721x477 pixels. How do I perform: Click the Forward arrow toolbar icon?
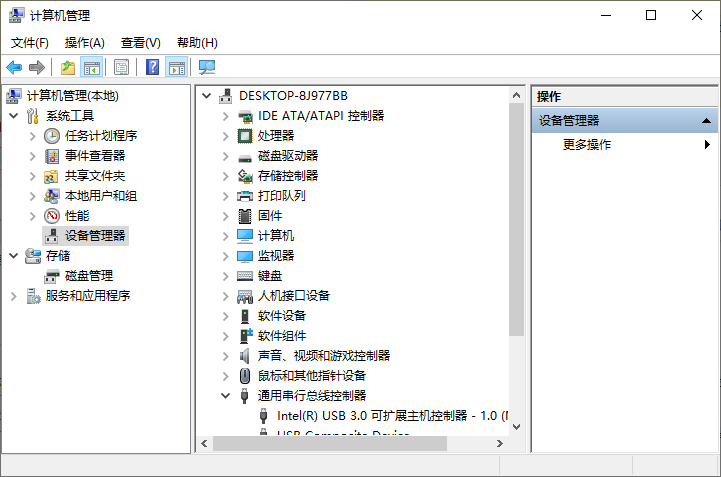pyautogui.click(x=37, y=68)
